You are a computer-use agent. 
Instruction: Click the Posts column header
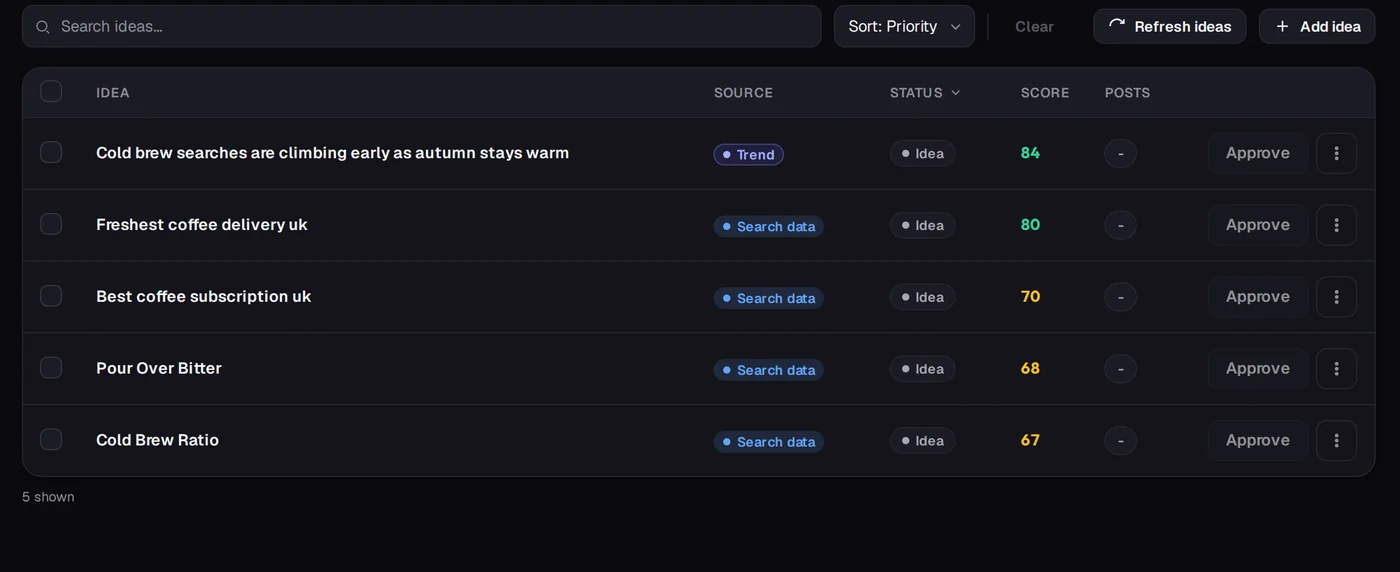point(1127,93)
